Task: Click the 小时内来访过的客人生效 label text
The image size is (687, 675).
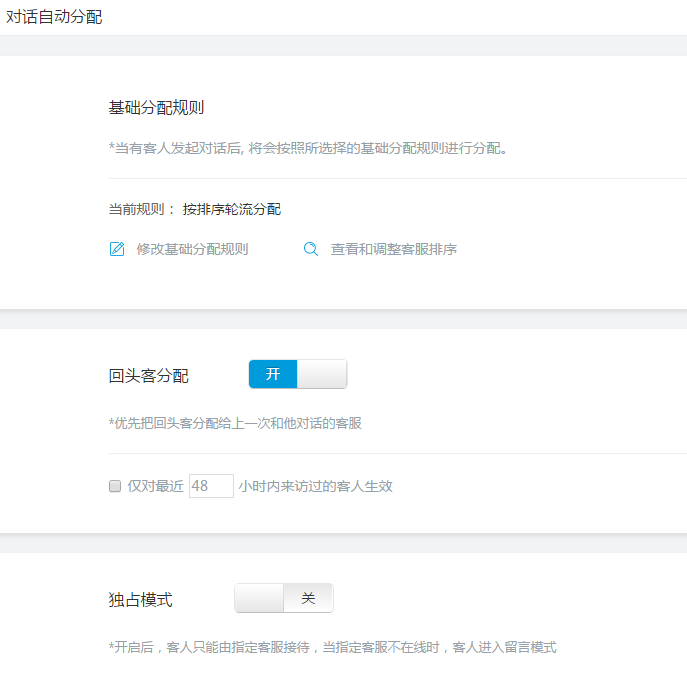Action: pos(315,486)
